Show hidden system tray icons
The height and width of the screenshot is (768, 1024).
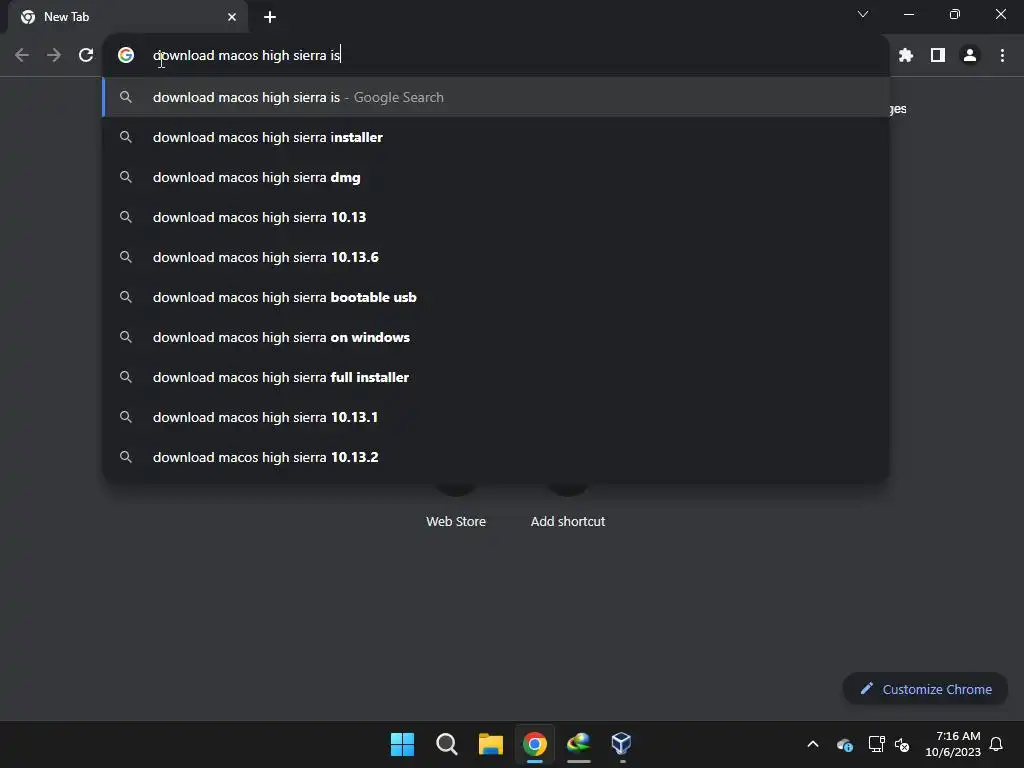point(813,744)
